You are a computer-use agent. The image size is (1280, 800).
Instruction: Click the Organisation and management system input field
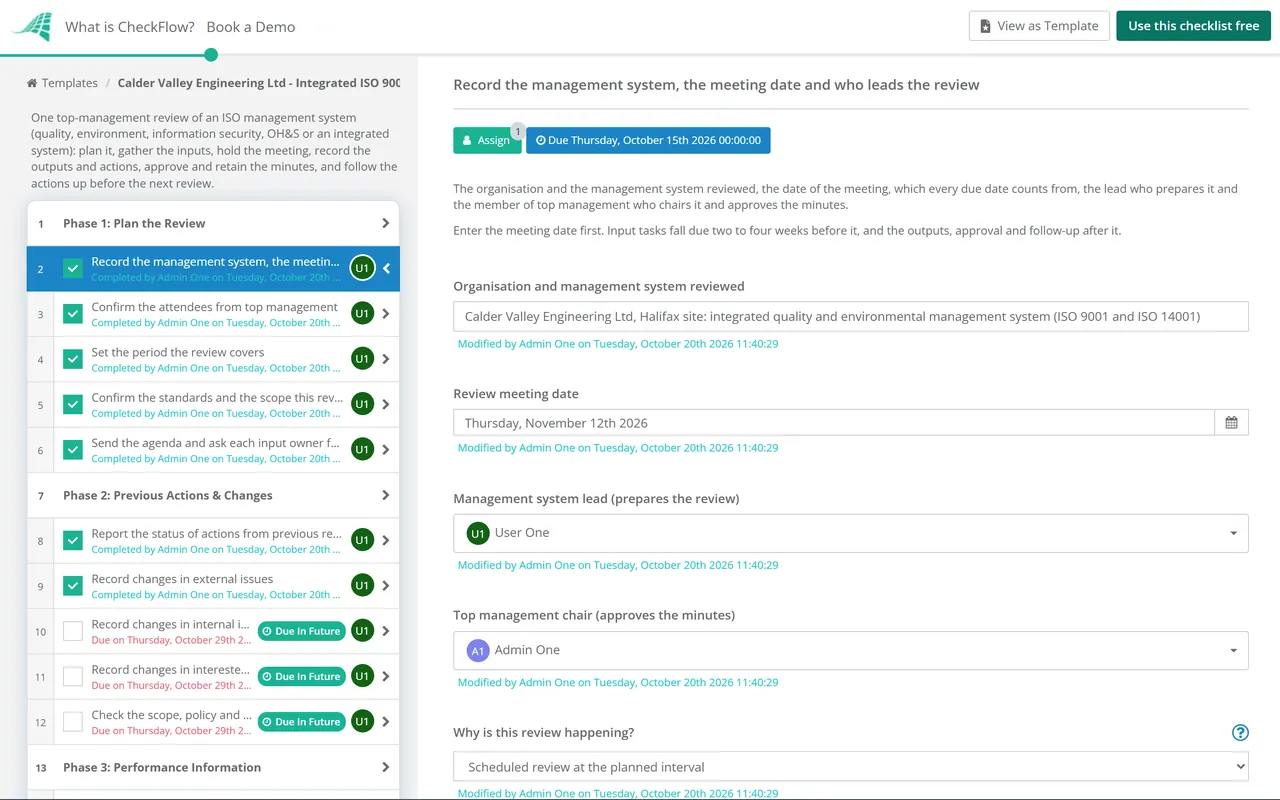pyautogui.click(x=851, y=316)
